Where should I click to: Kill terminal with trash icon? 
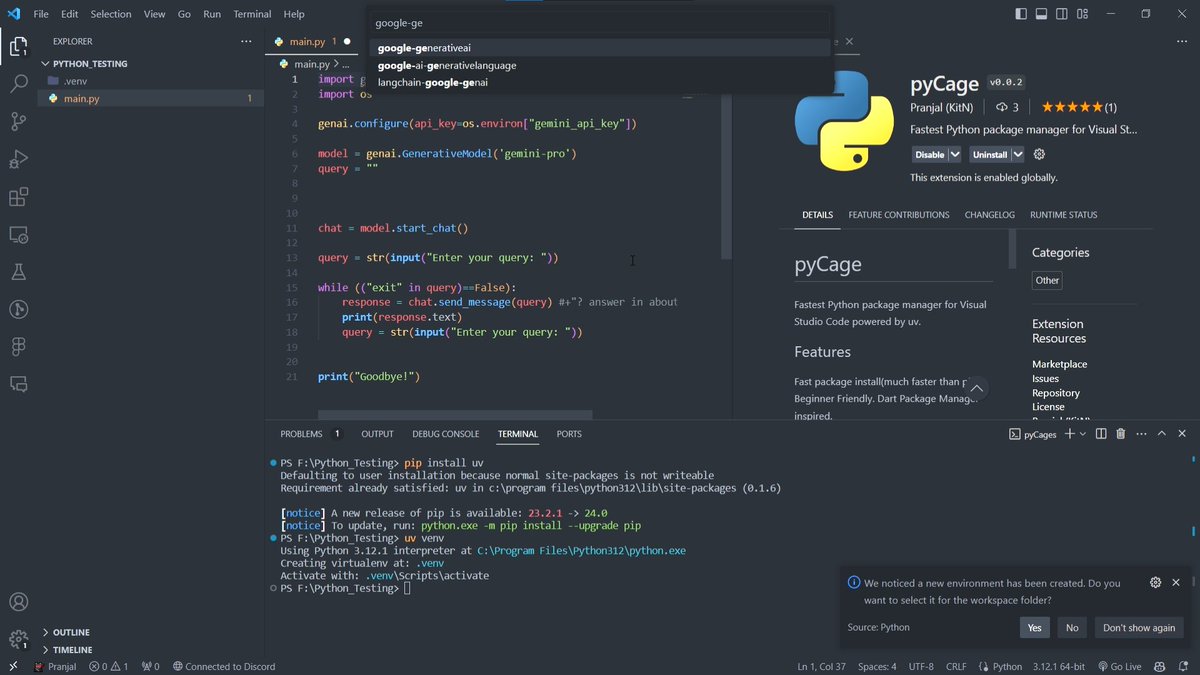[1120, 434]
